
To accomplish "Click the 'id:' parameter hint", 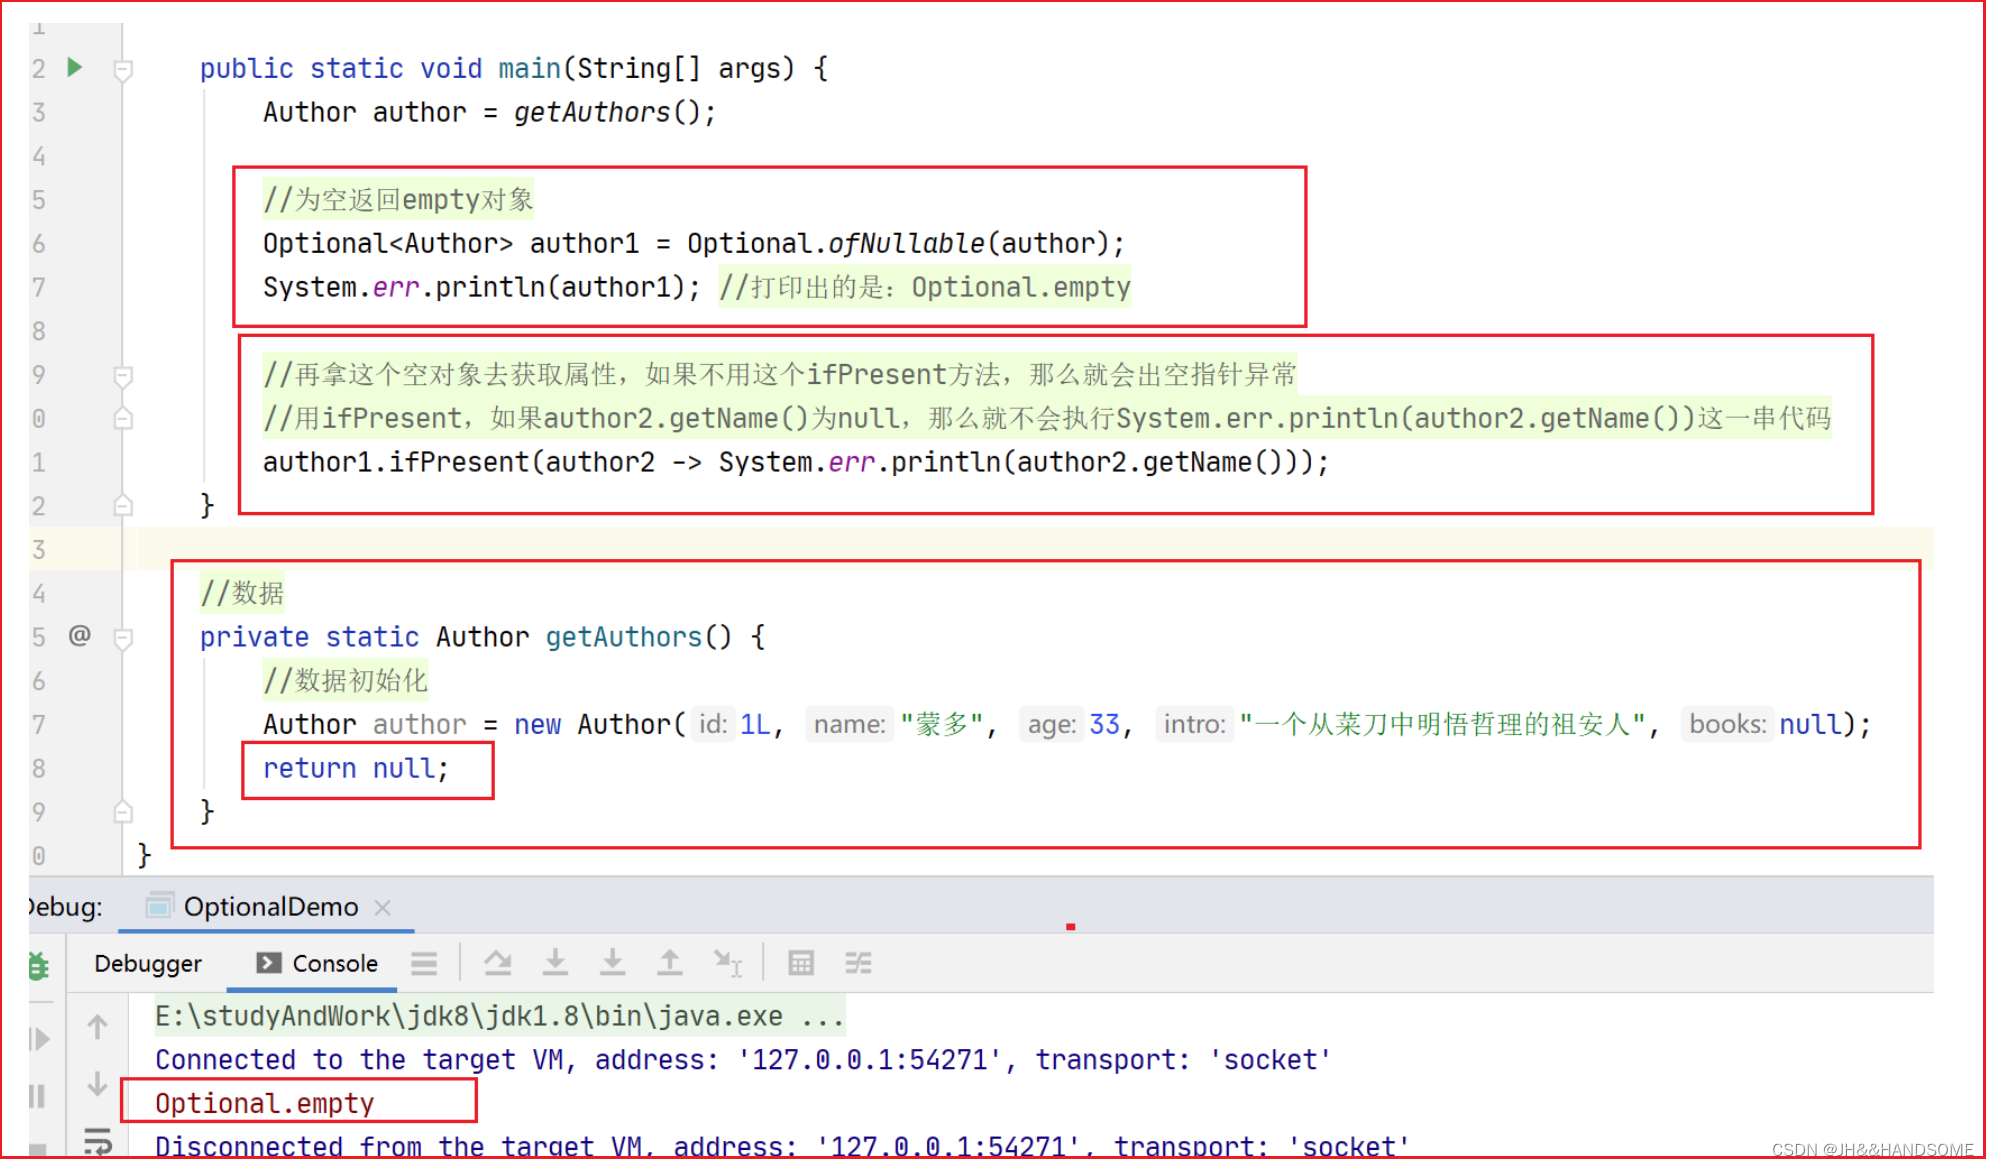I will (712, 724).
